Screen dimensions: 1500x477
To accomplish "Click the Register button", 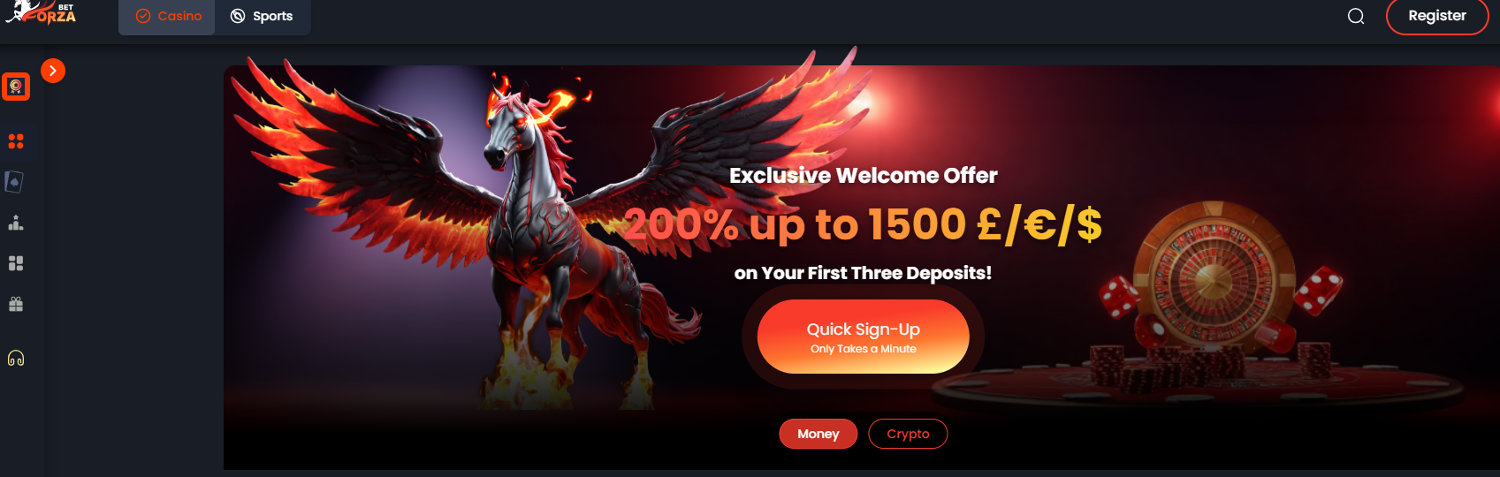I will click(1437, 16).
